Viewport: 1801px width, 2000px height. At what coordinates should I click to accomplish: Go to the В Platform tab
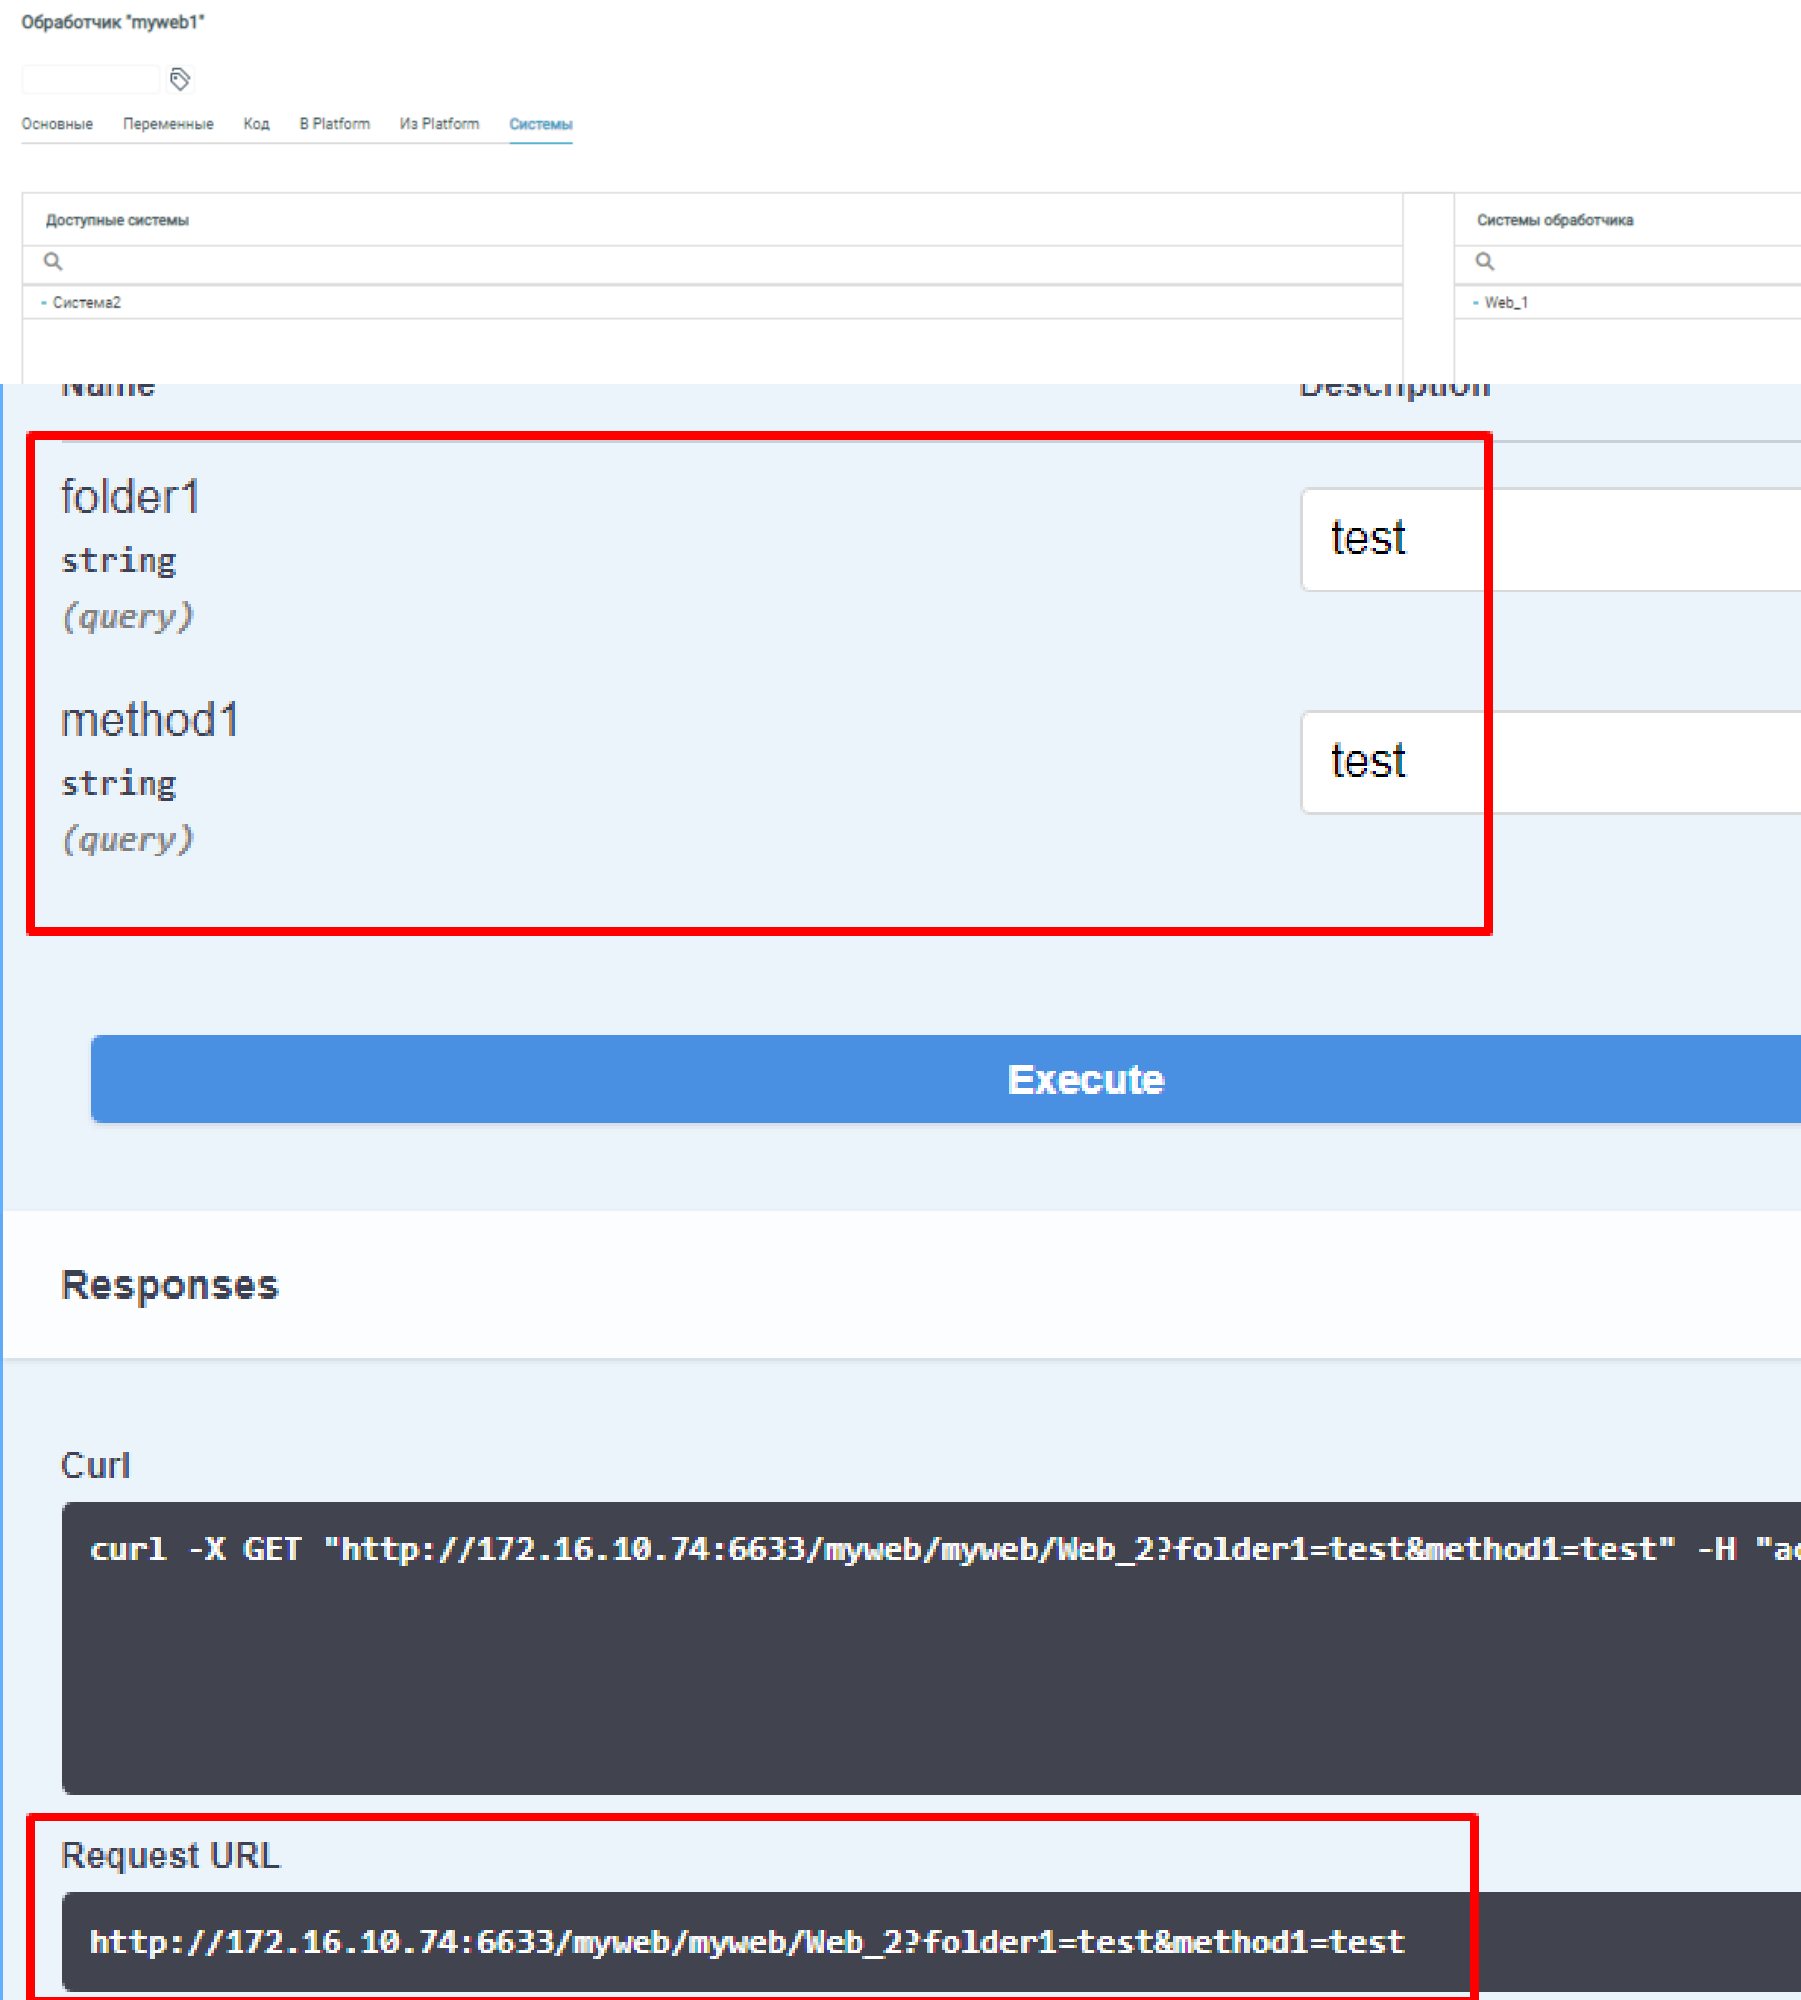click(x=334, y=124)
